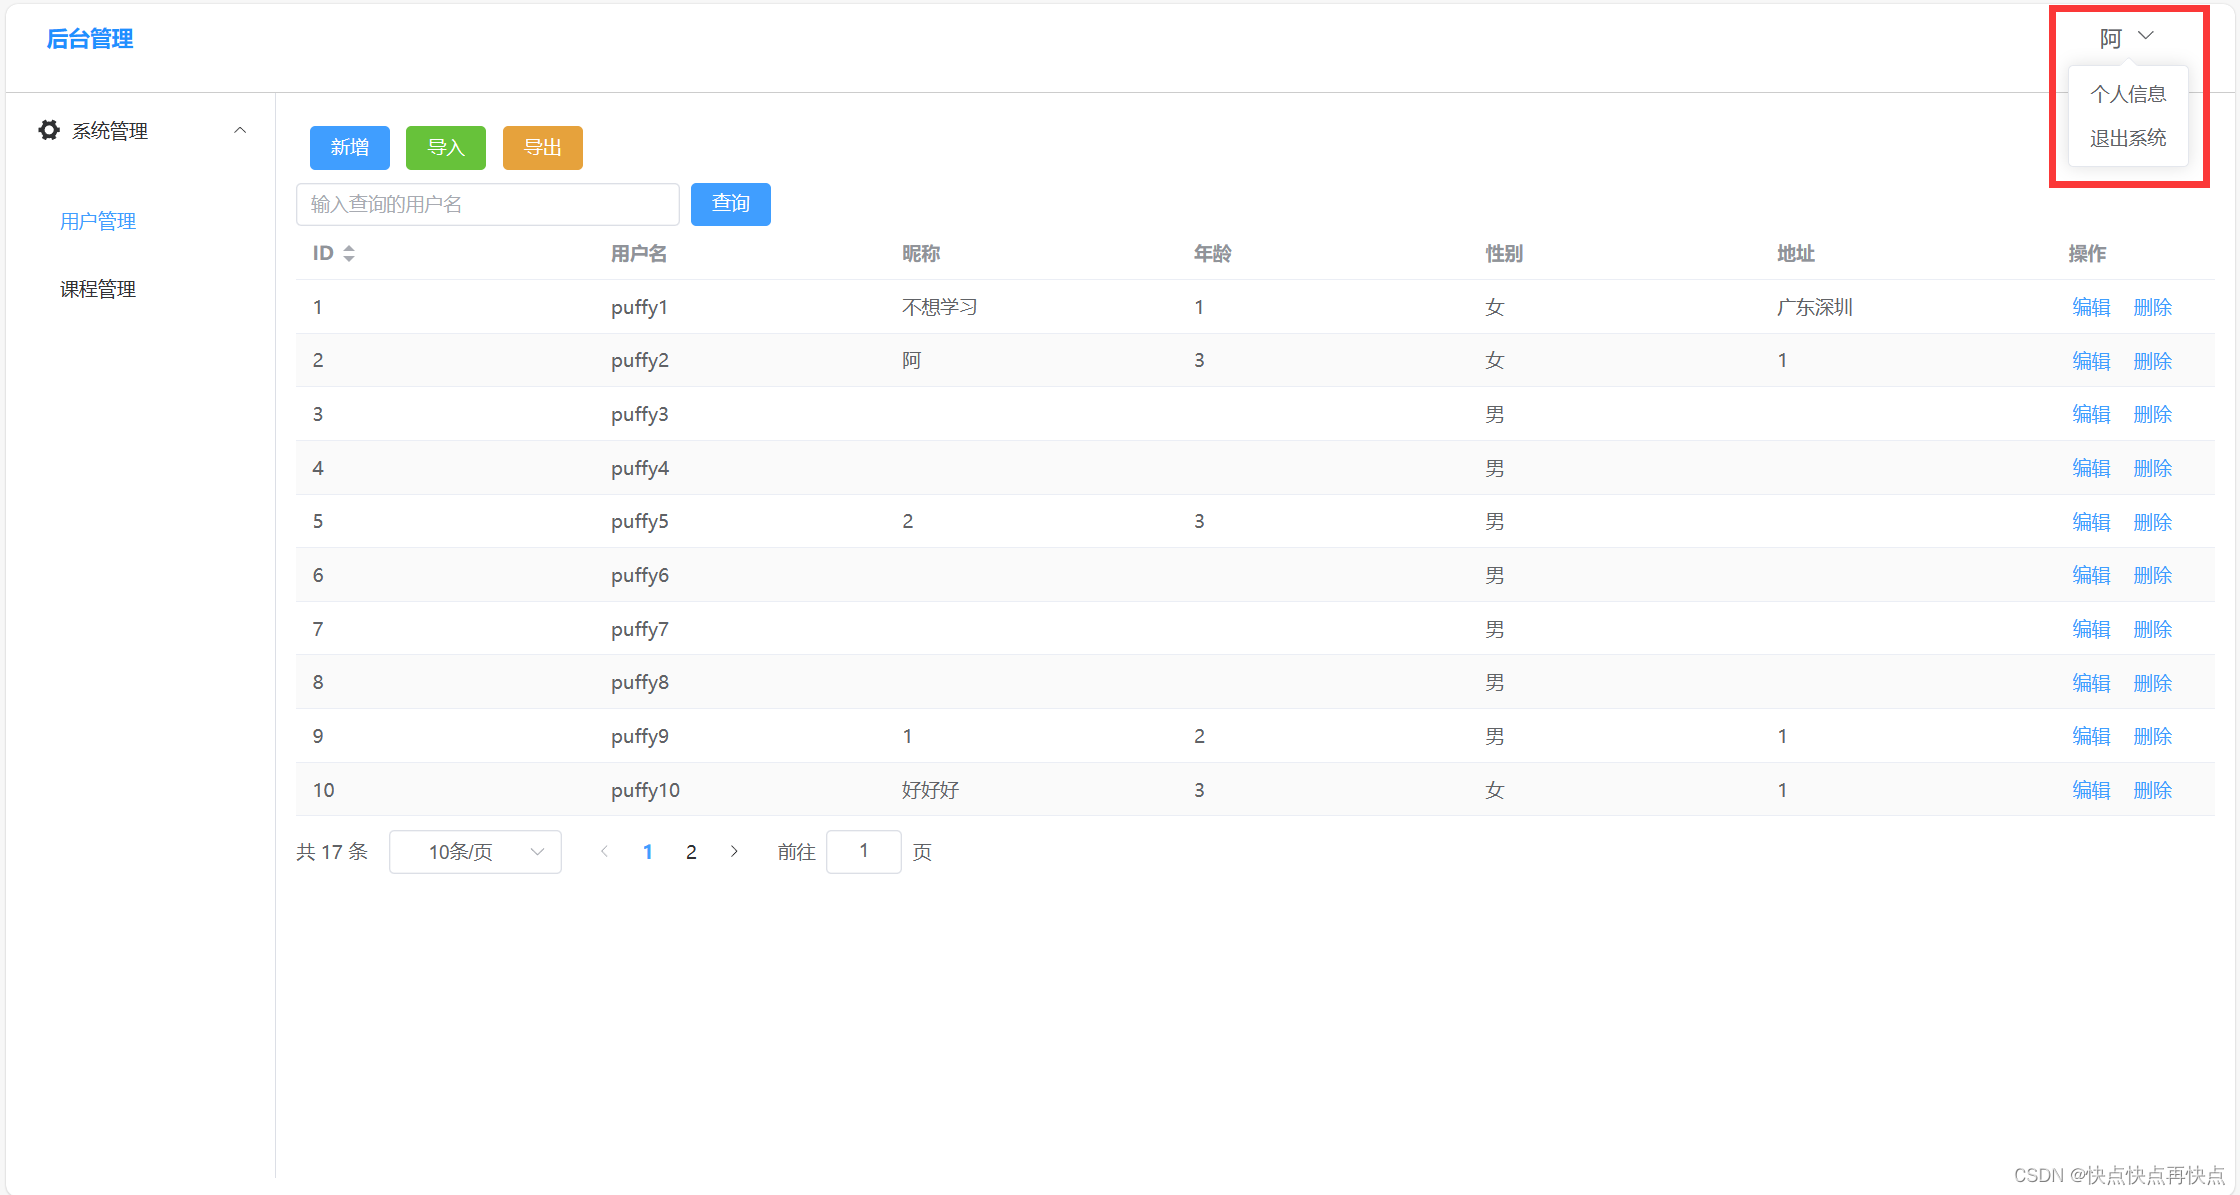Viewport: 2240px width, 1195px height.
Task: Select page 1 in pagination
Action: coord(648,852)
